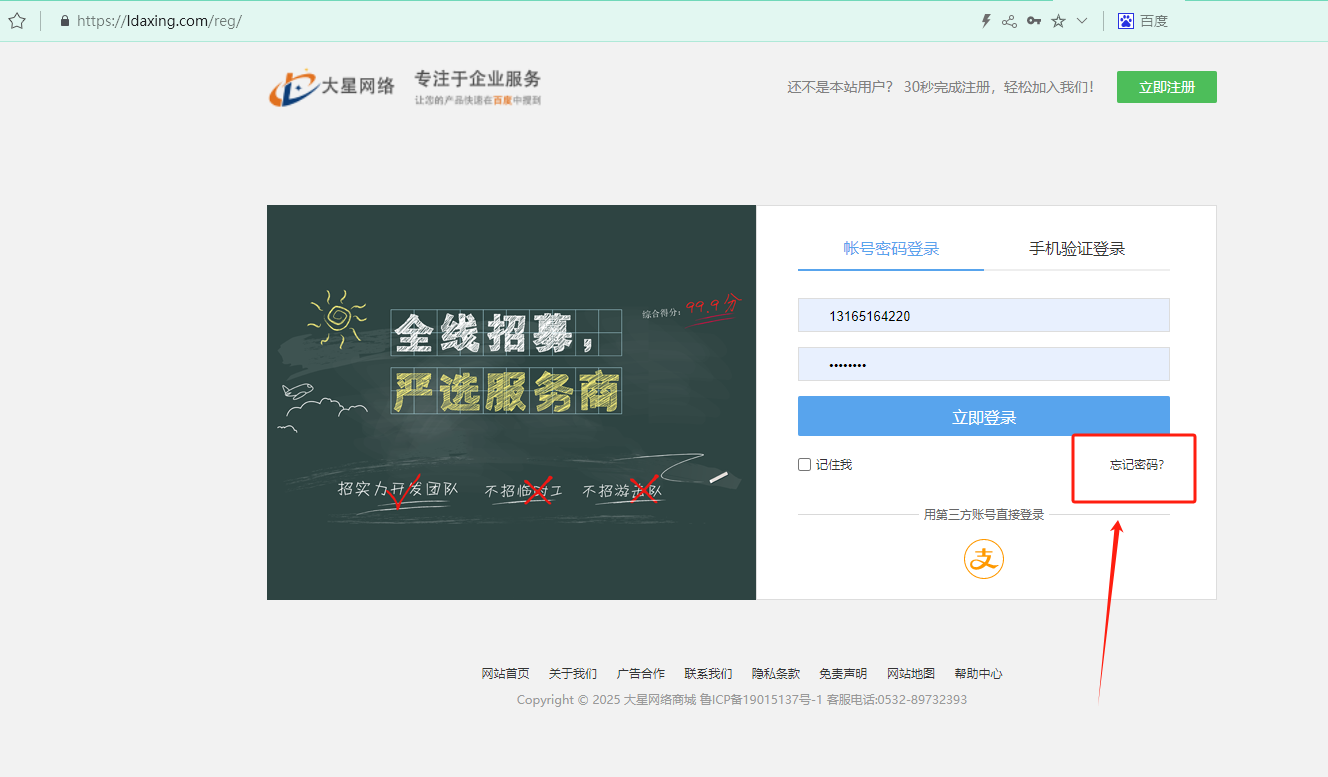The height and width of the screenshot is (777, 1328).
Task: Click the lightning bolt icon in address bar
Action: point(985,21)
